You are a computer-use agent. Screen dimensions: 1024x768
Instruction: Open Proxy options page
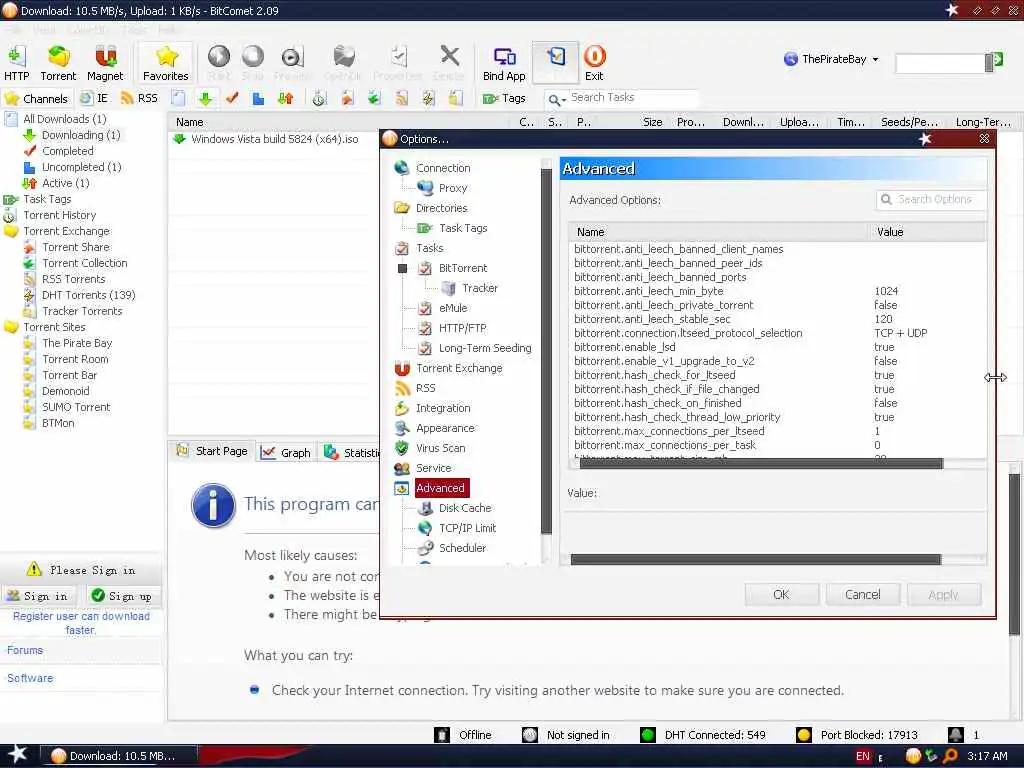pyautogui.click(x=453, y=188)
